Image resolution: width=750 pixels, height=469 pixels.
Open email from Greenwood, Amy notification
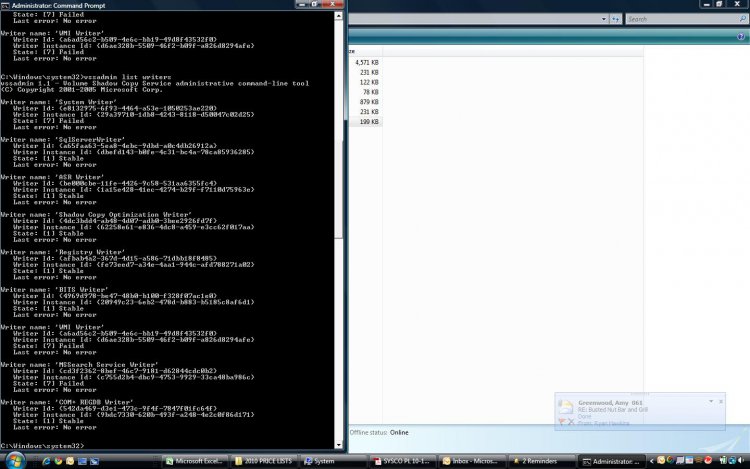click(x=610, y=403)
